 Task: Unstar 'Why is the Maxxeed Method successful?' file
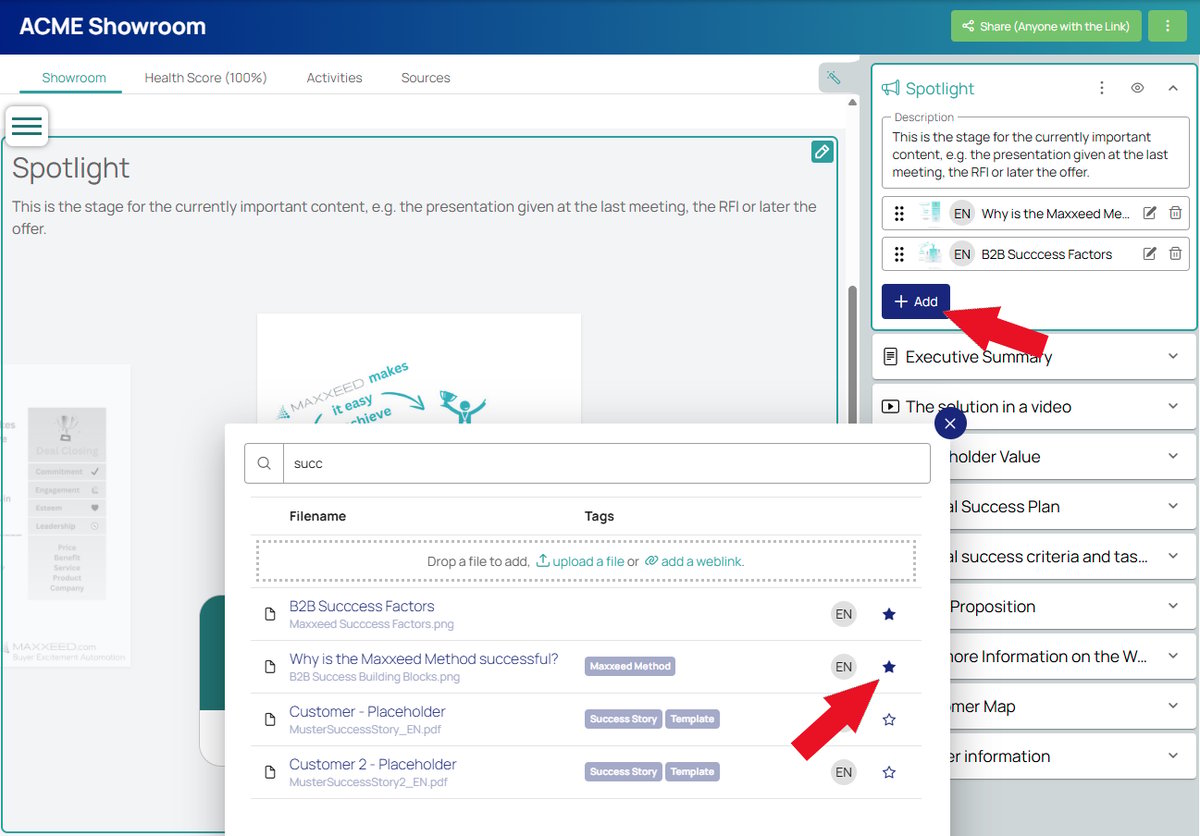[x=889, y=667]
